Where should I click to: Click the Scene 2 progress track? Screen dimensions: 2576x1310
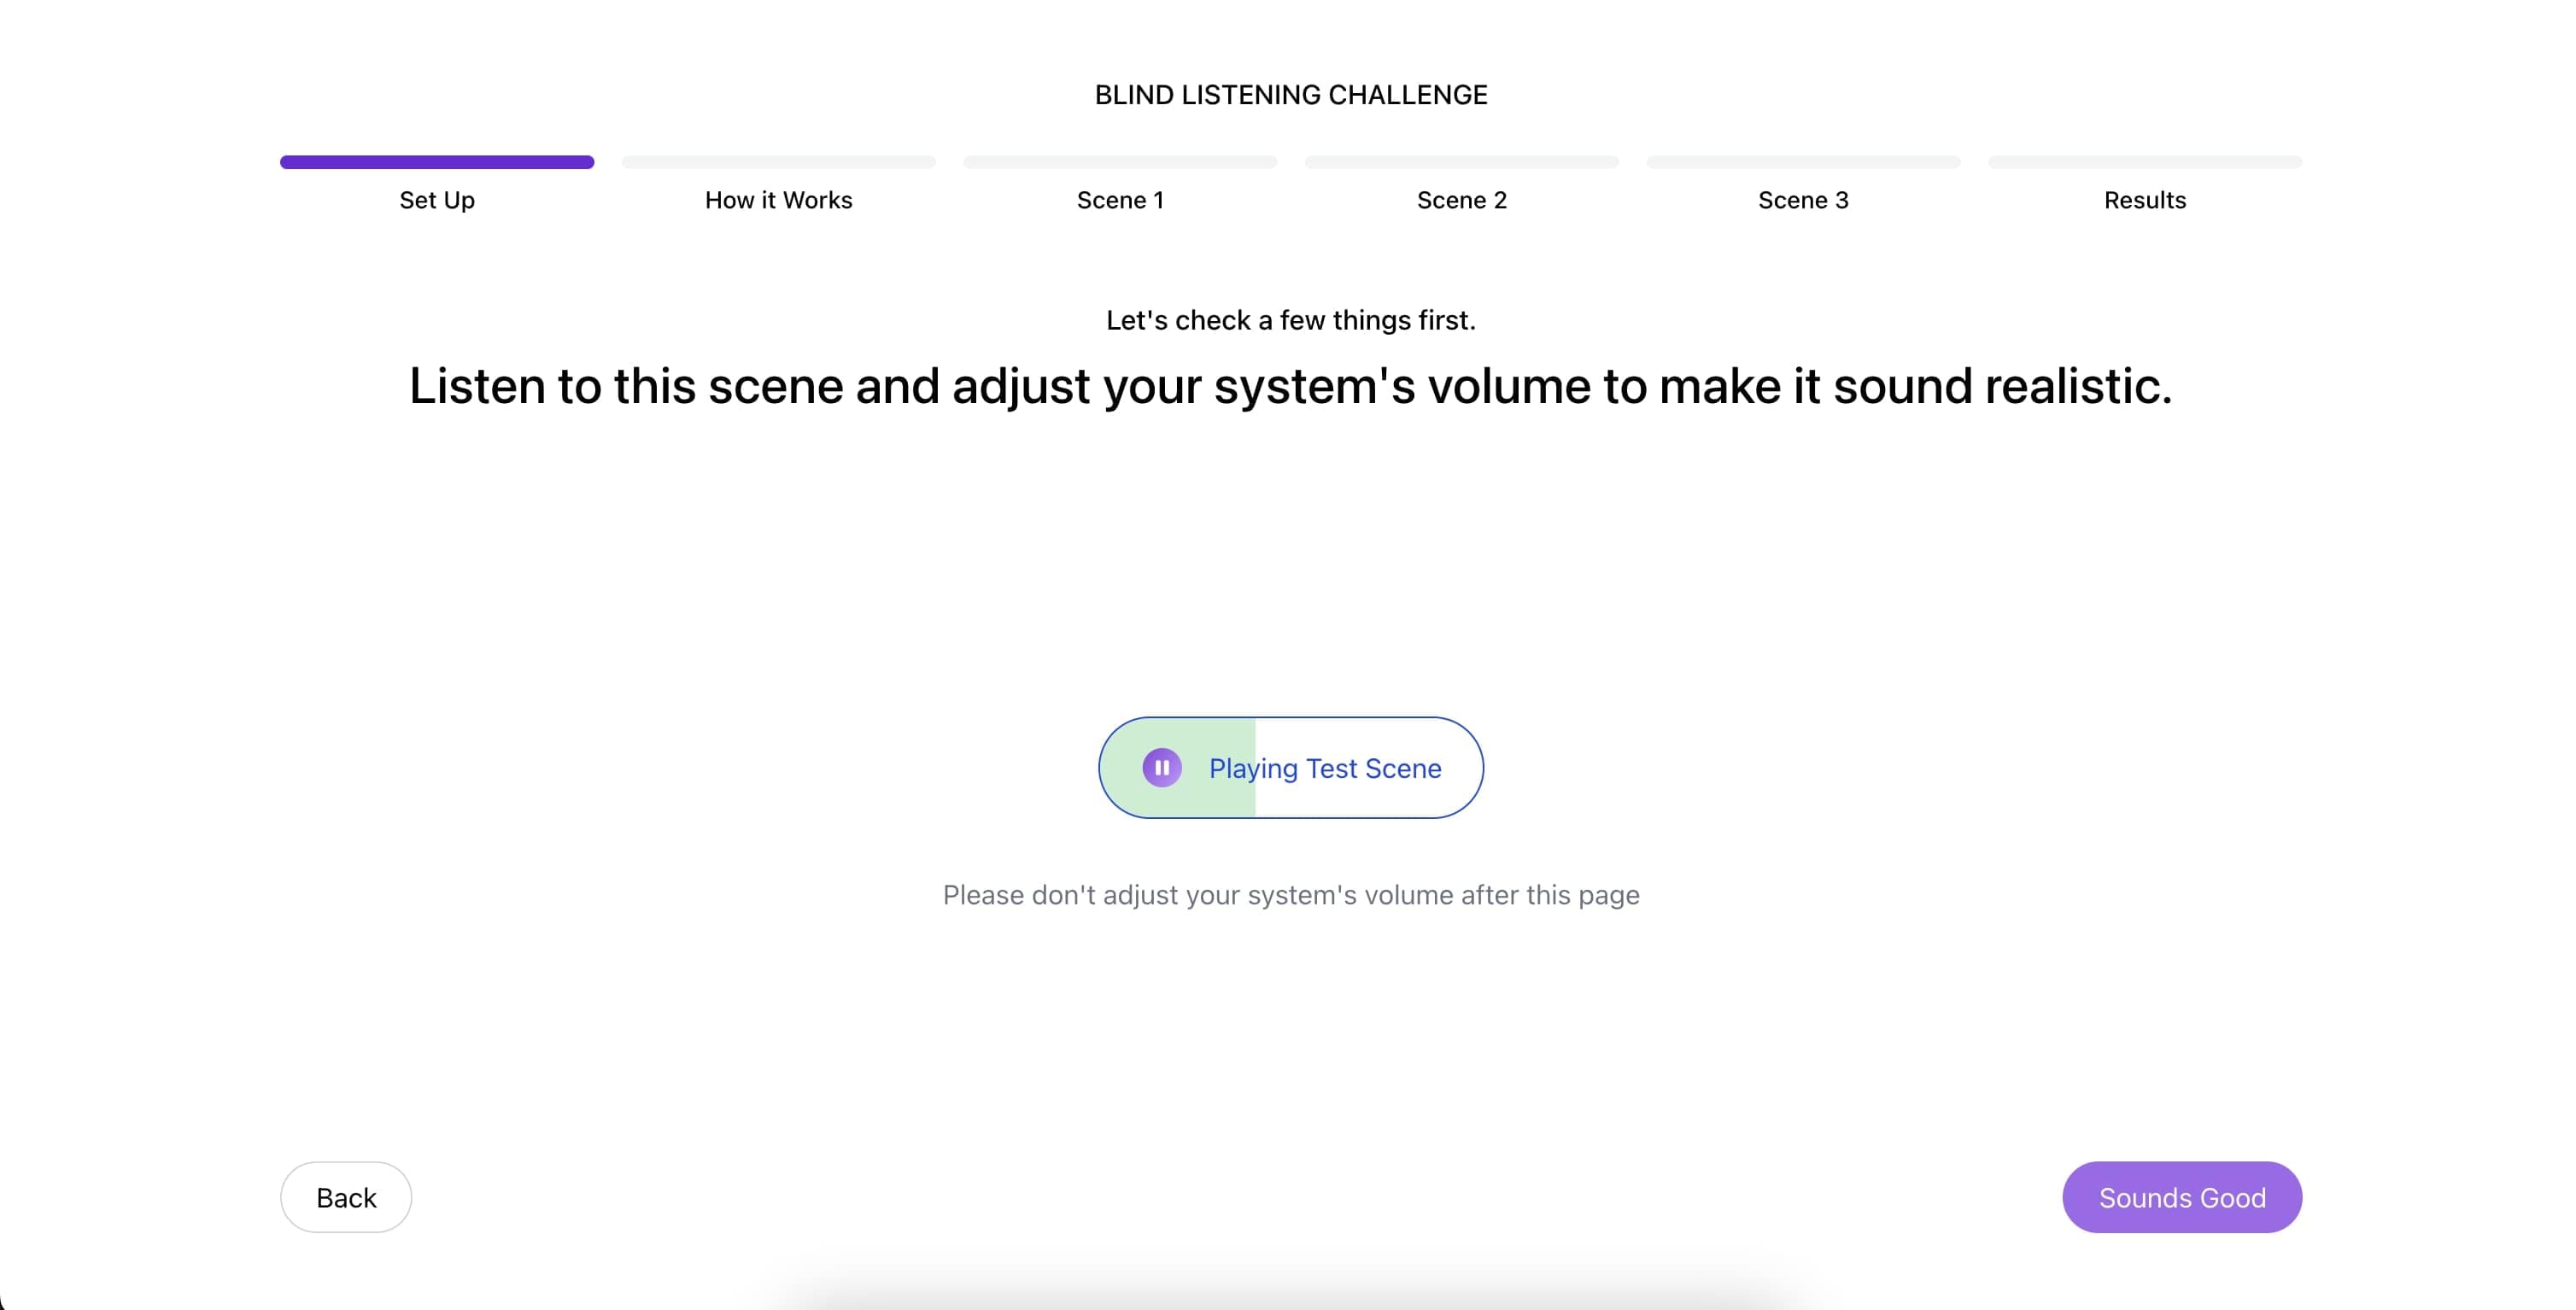[x=1462, y=161]
